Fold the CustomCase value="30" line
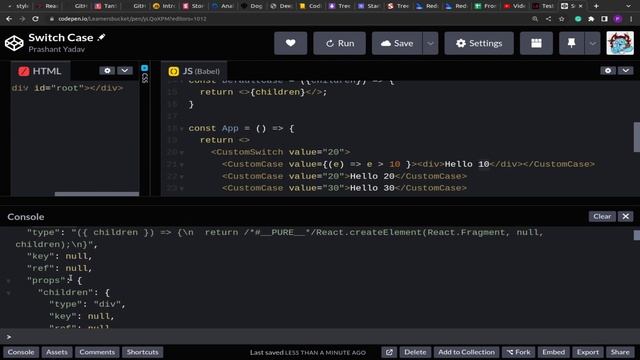Image resolution: width=640 pixels, height=360 pixels. 181,188
